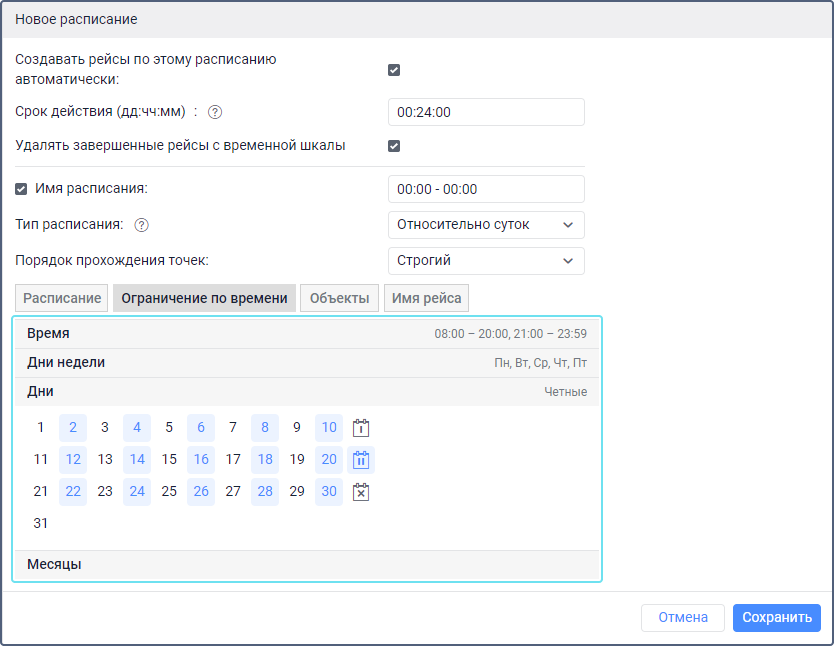Toggle automatic trip creation checkbox

[394, 70]
